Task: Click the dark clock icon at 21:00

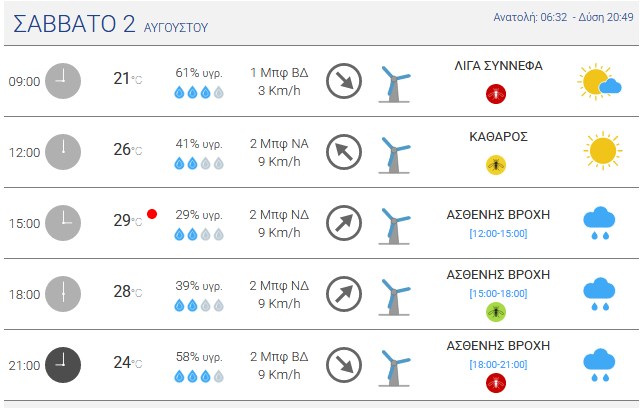Action: [x=63, y=365]
